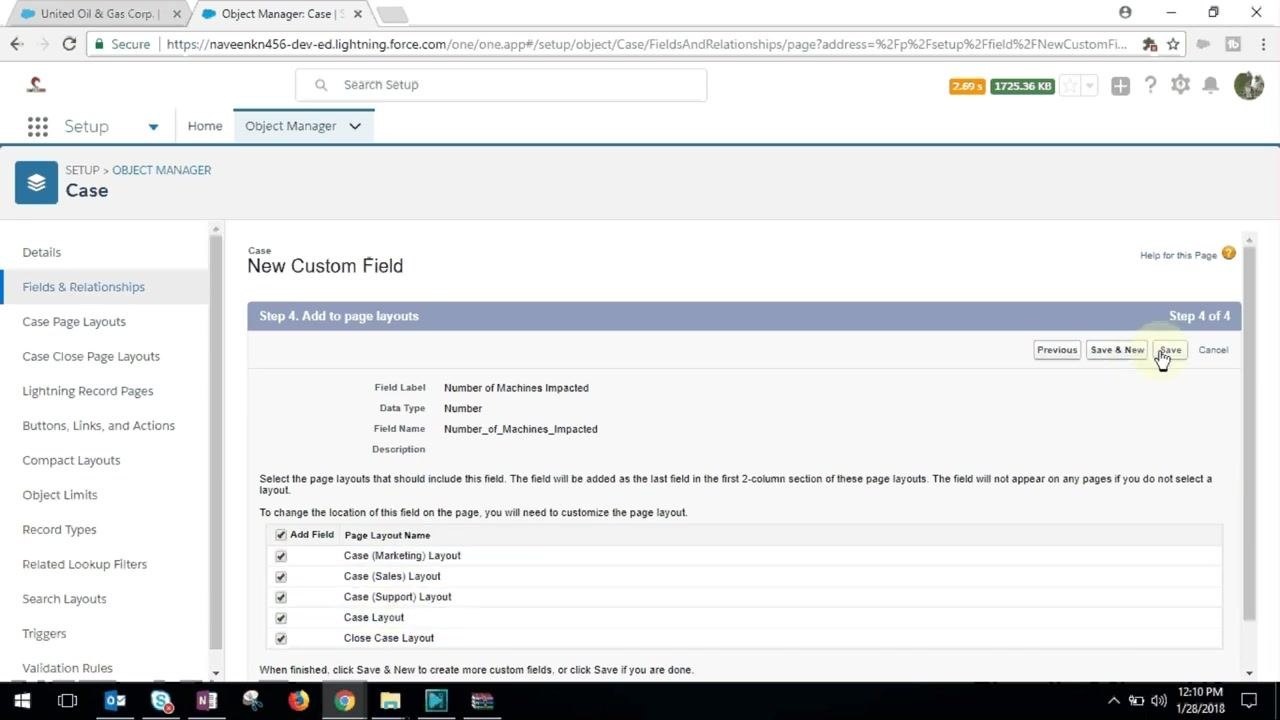Click the Cancel link
This screenshot has height=720, width=1280.
coord(1213,350)
